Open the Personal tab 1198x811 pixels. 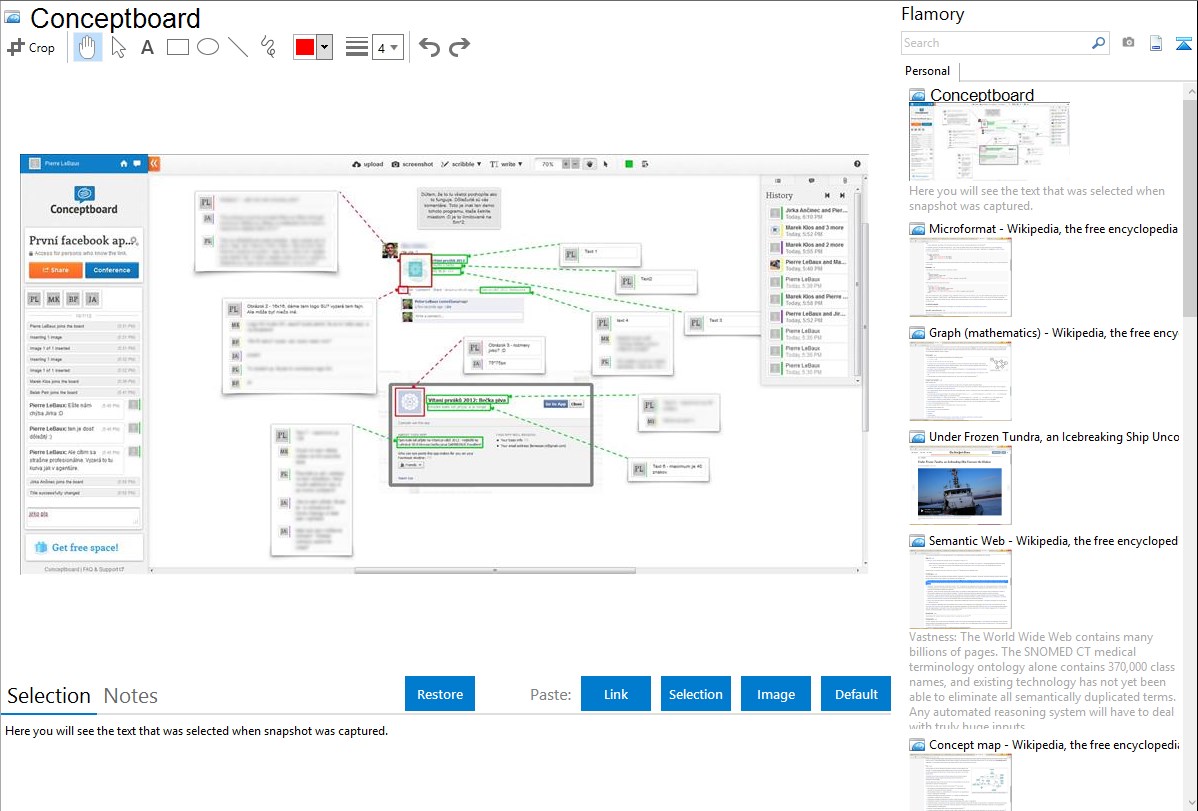point(928,71)
